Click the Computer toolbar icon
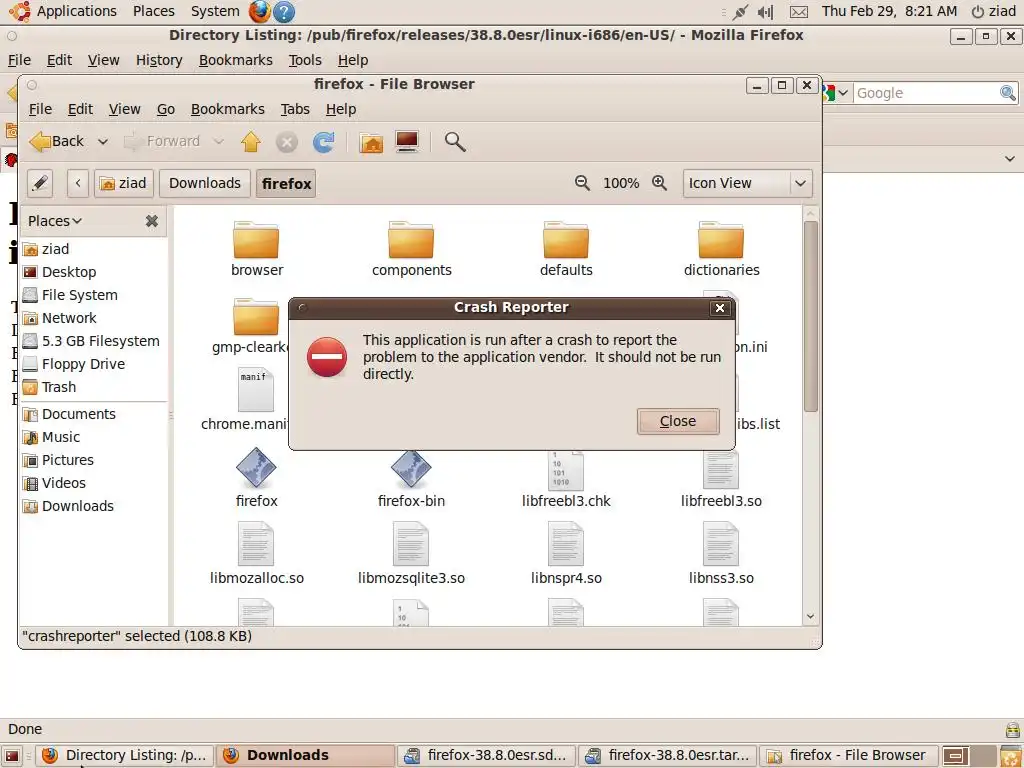 click(x=407, y=141)
